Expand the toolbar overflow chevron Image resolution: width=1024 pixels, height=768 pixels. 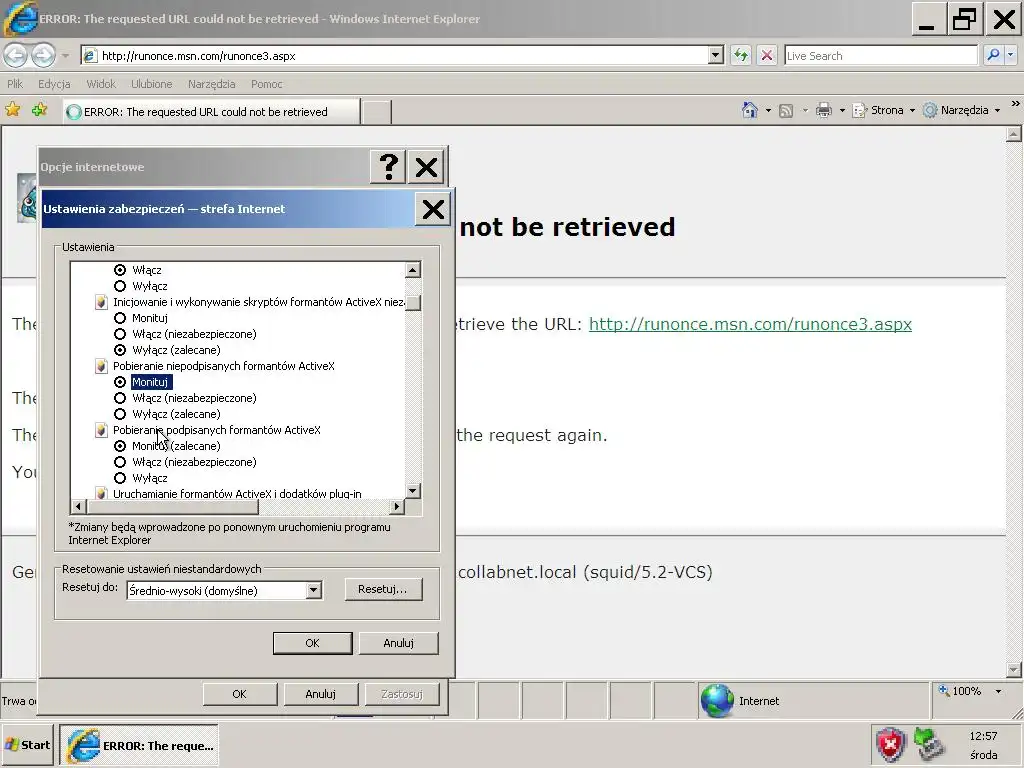coord(1015,104)
